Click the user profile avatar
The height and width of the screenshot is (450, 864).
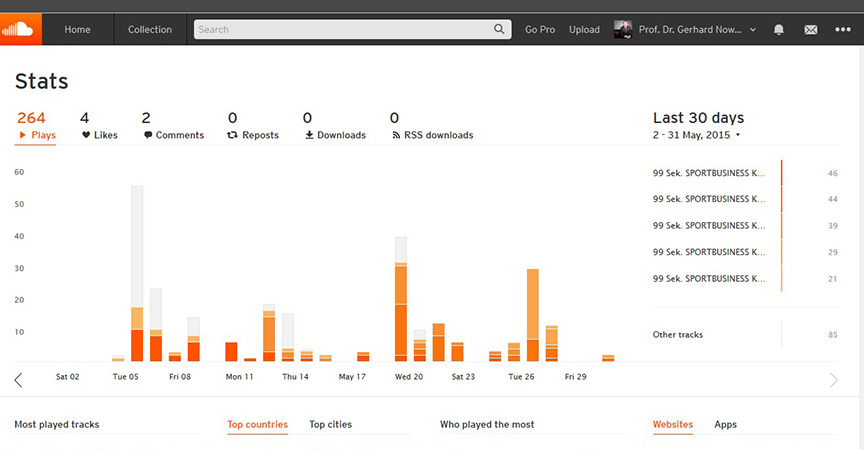pyautogui.click(x=622, y=29)
